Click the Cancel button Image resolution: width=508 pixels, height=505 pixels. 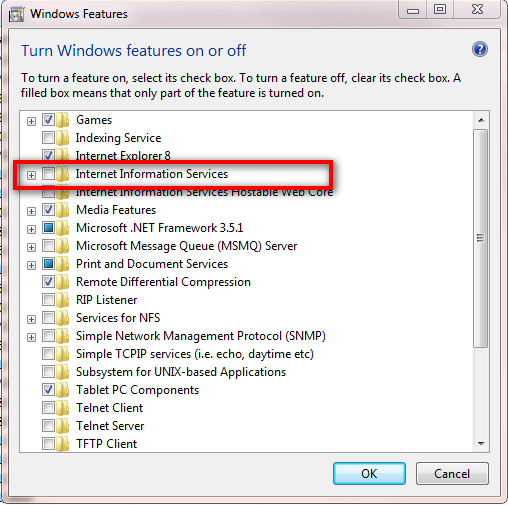coord(452,474)
